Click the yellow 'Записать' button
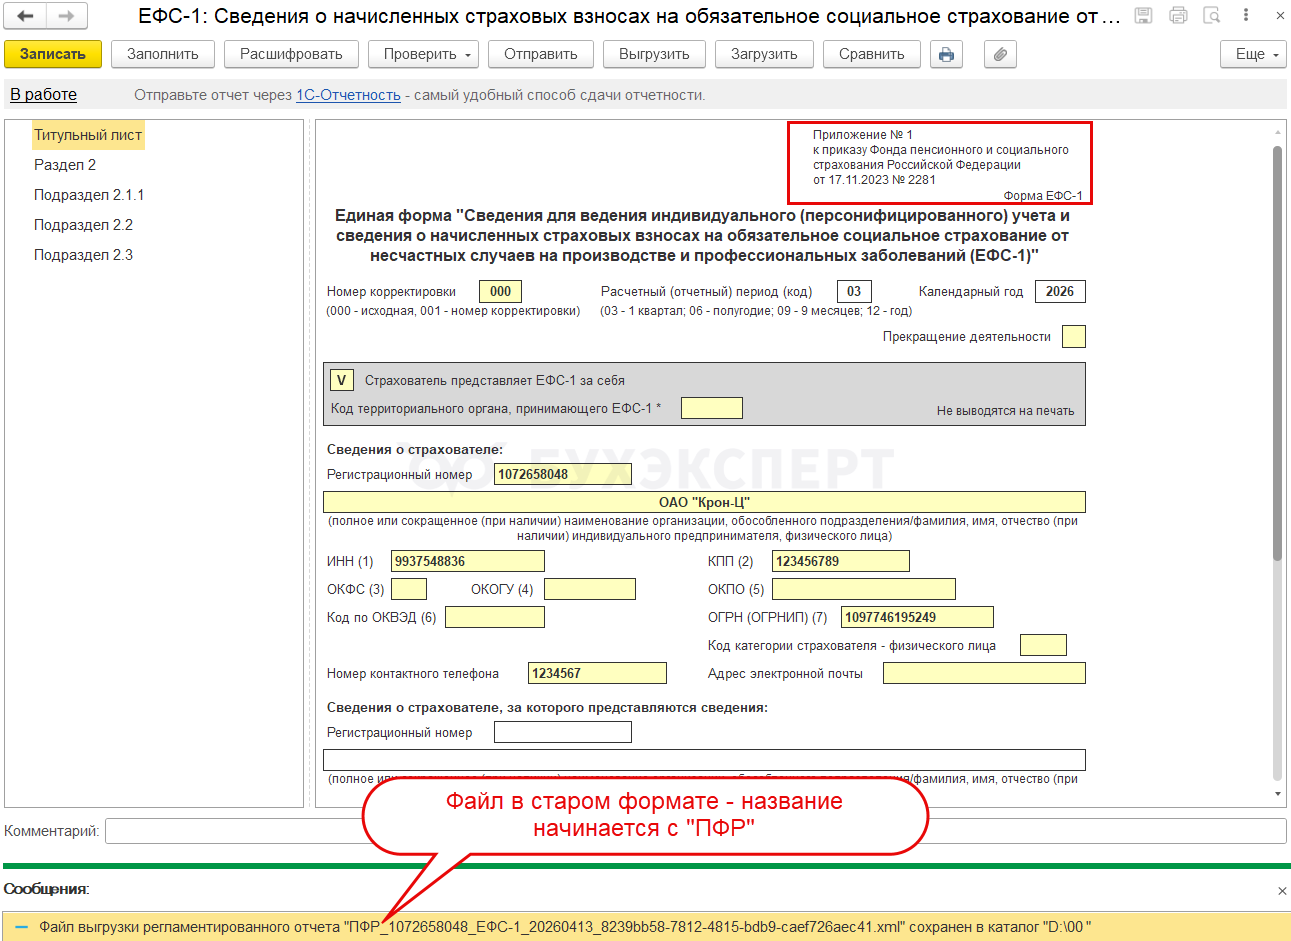The image size is (1291, 941). click(53, 55)
